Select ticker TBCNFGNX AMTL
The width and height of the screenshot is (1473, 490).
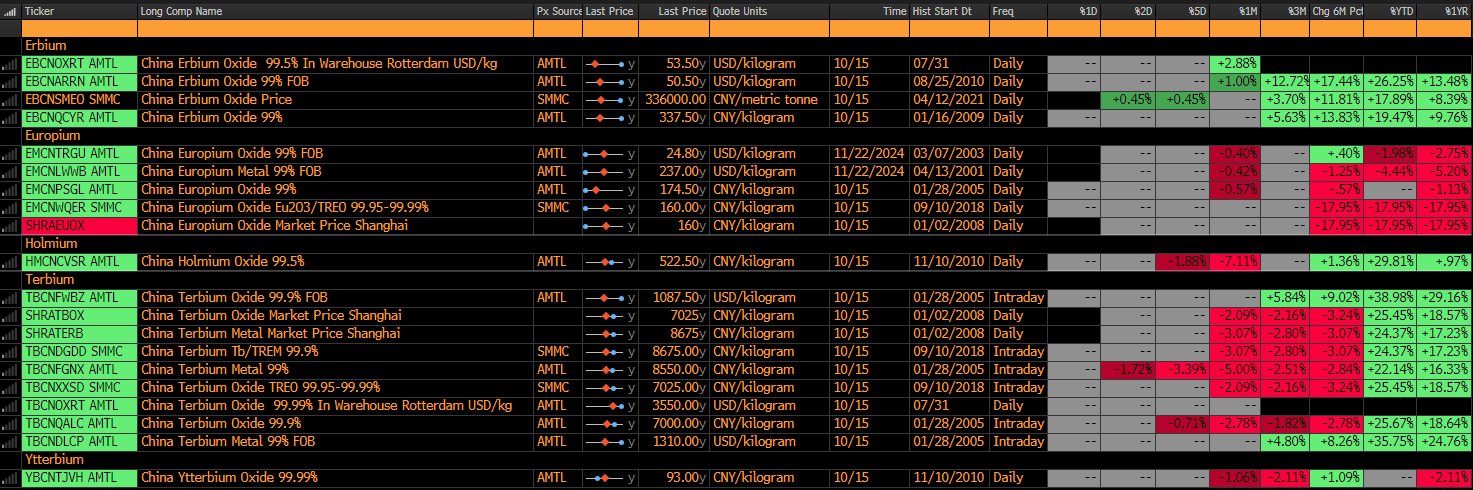click(79, 370)
